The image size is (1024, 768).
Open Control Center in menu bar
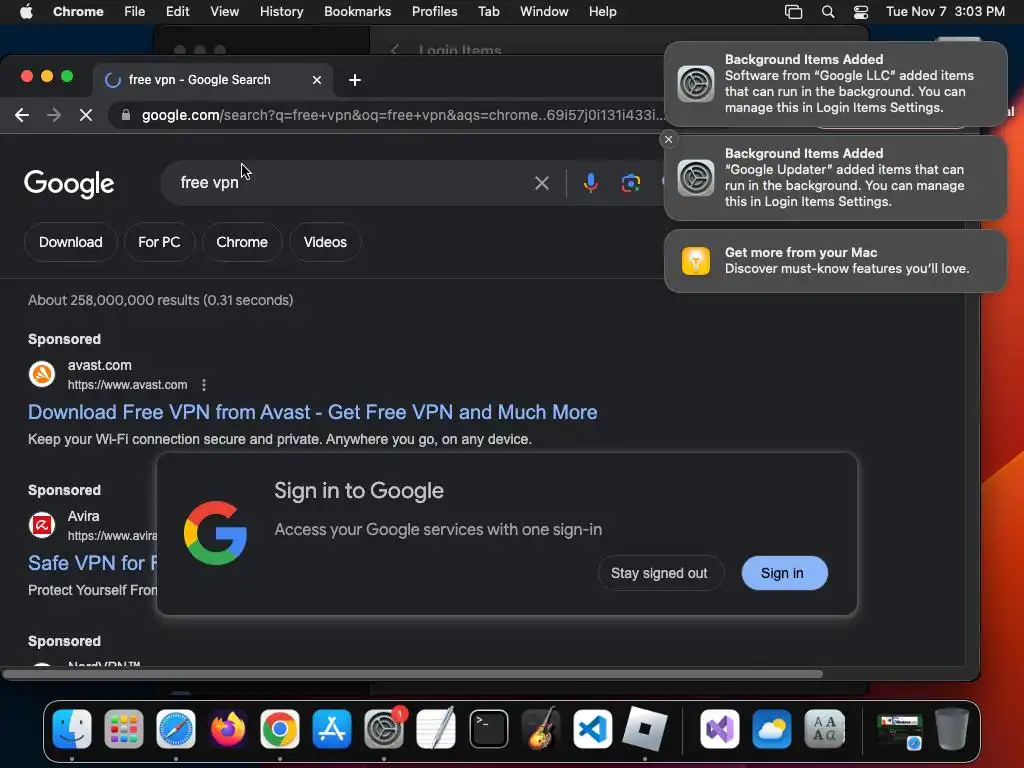(861, 12)
